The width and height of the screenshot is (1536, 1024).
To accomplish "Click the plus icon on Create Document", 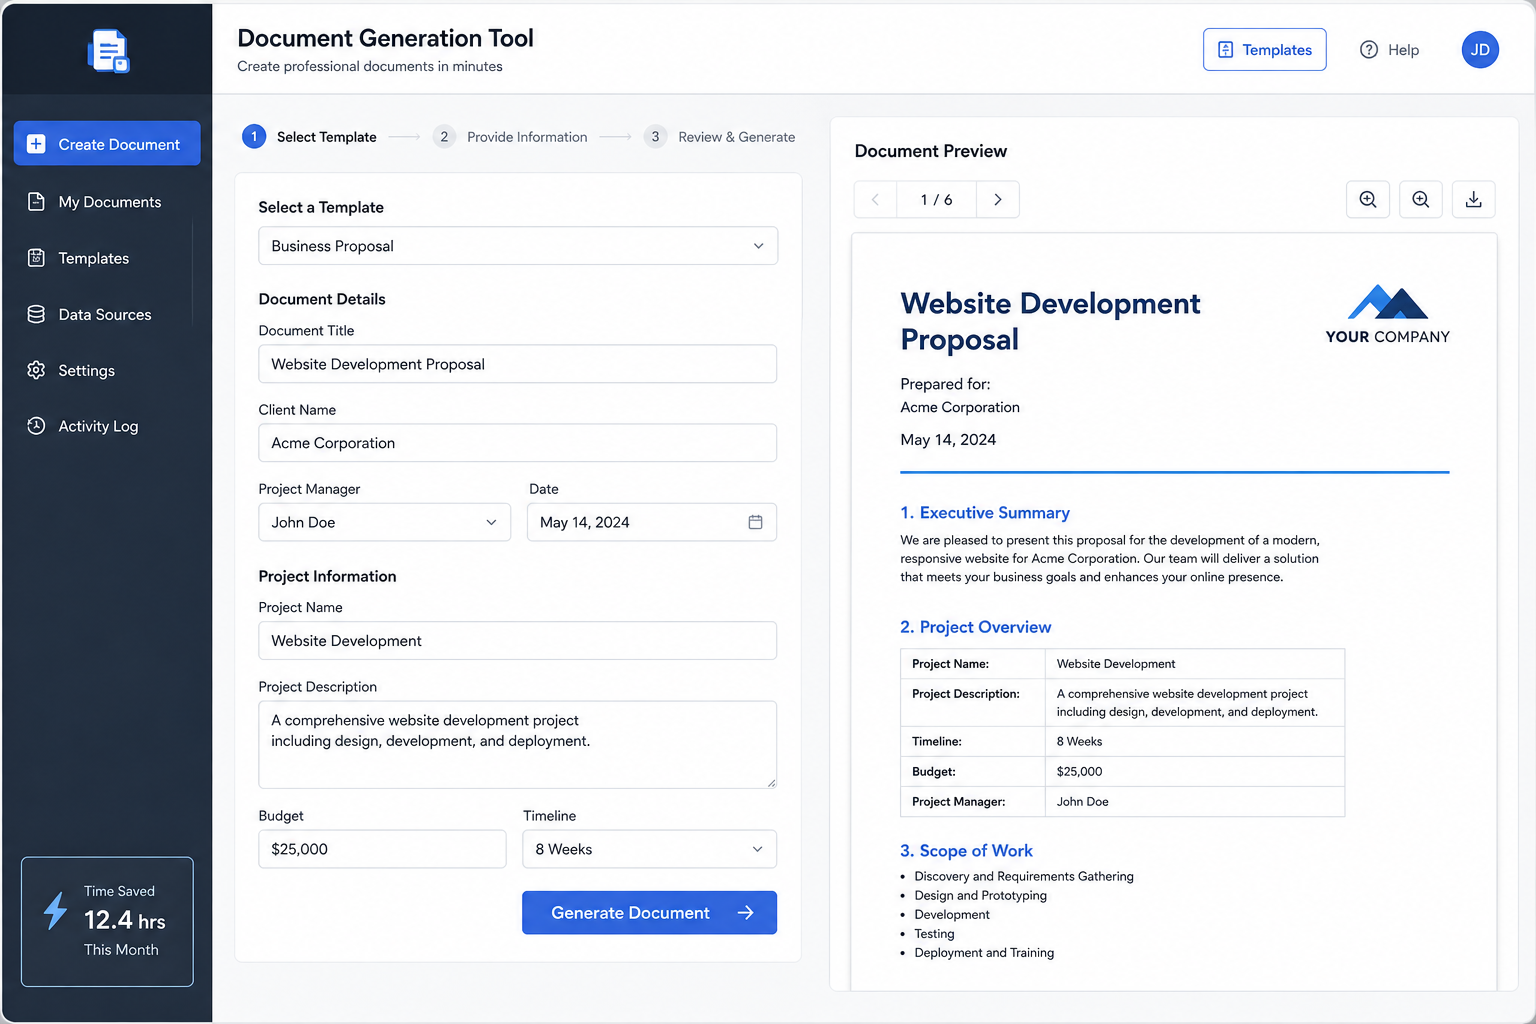I will click(36, 144).
